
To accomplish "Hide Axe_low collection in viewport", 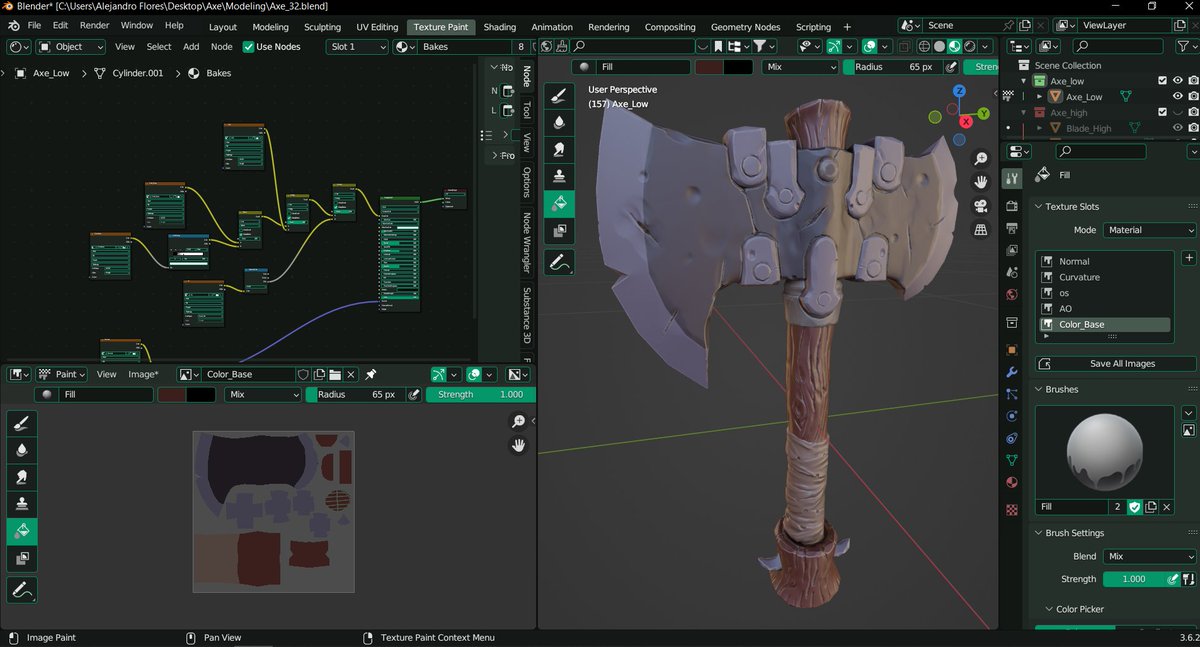I will (x=1178, y=81).
